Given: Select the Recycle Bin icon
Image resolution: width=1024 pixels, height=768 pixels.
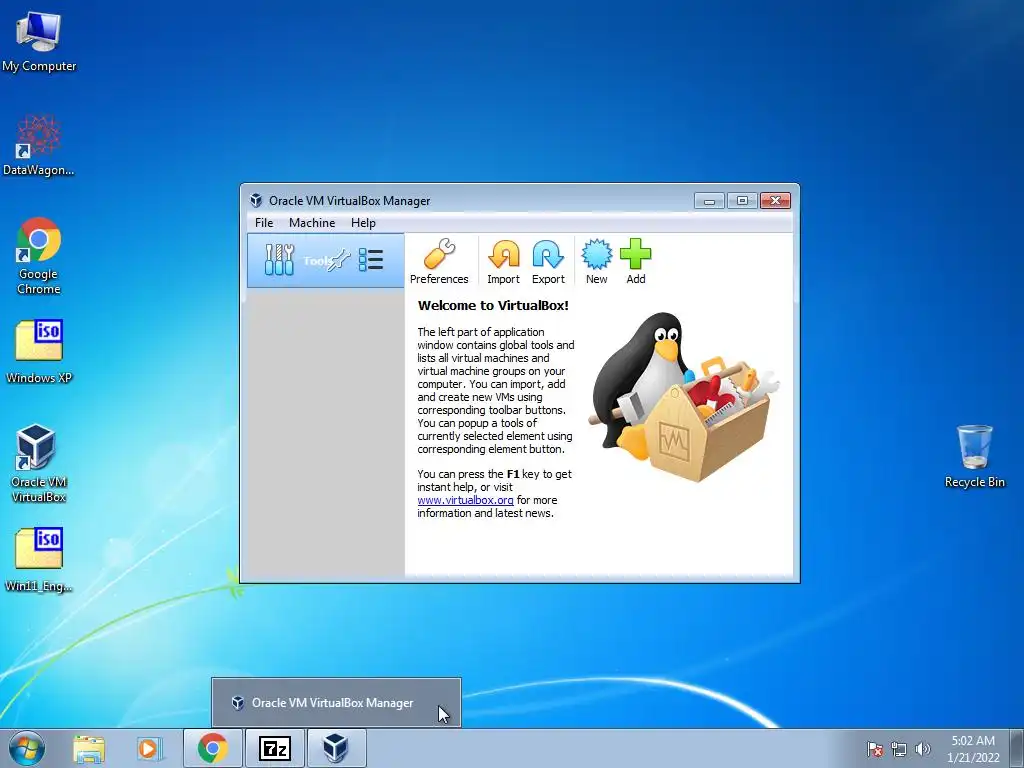Looking at the screenshot, I should coord(974,456).
